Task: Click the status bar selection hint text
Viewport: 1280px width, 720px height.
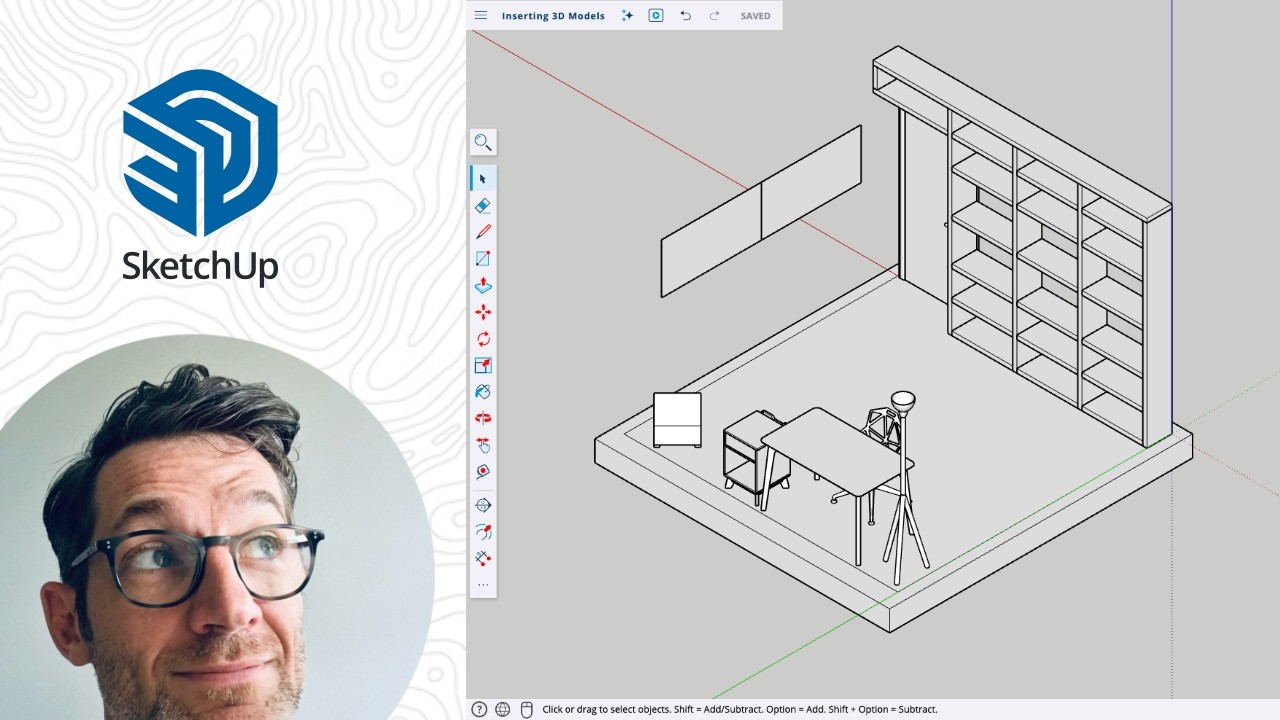Action: (x=740, y=709)
